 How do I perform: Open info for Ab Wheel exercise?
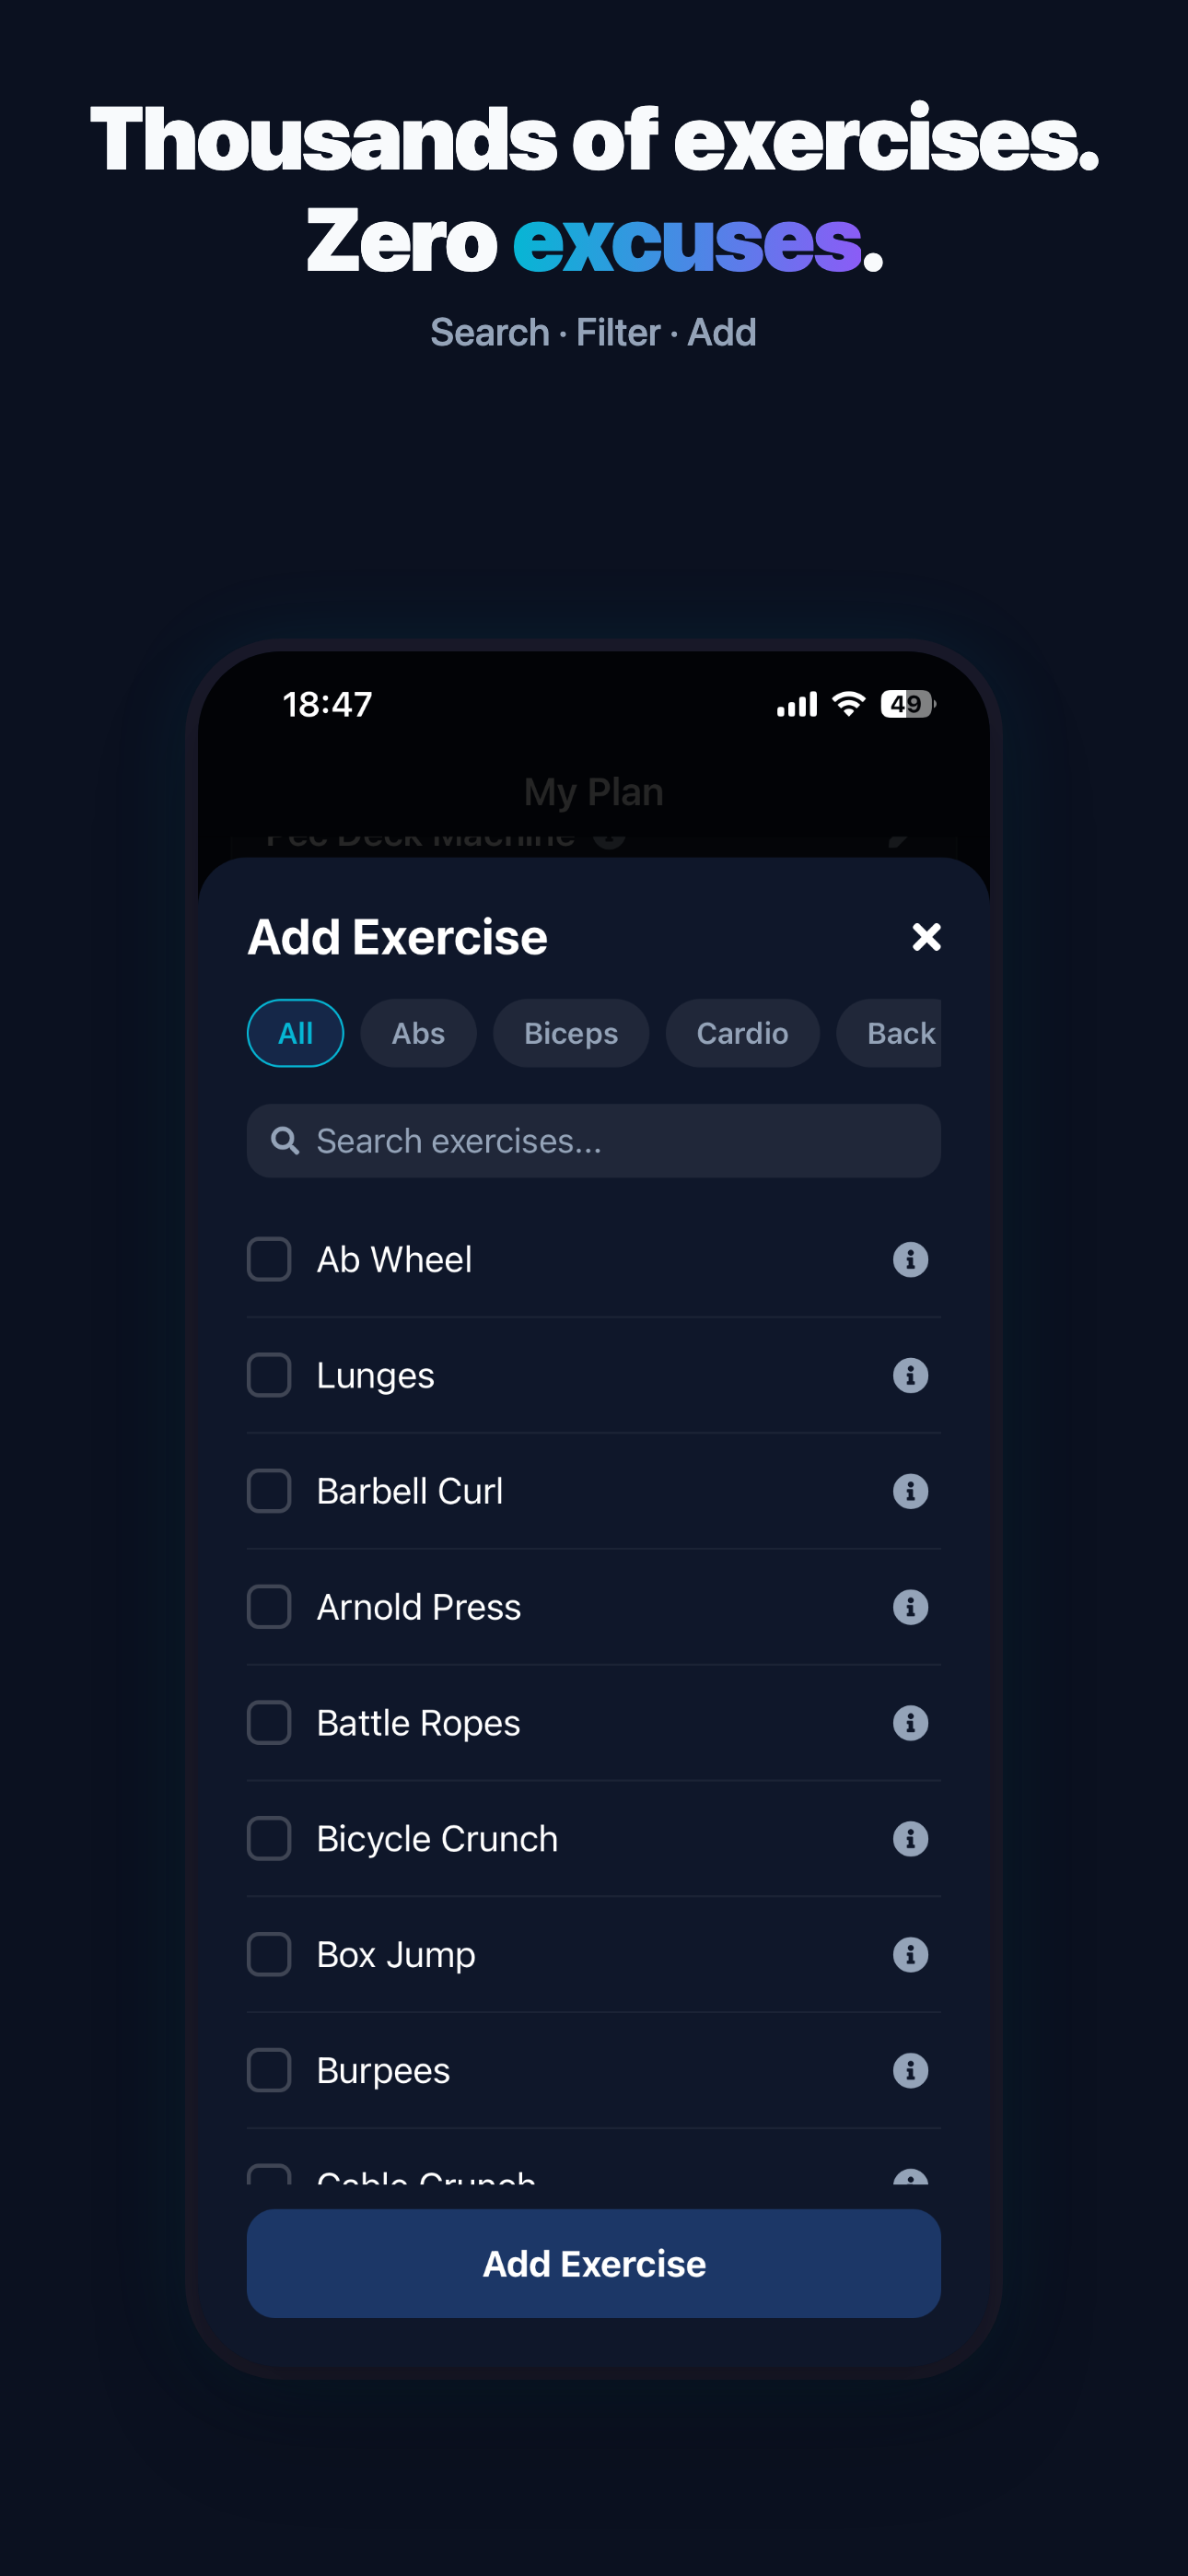(911, 1259)
